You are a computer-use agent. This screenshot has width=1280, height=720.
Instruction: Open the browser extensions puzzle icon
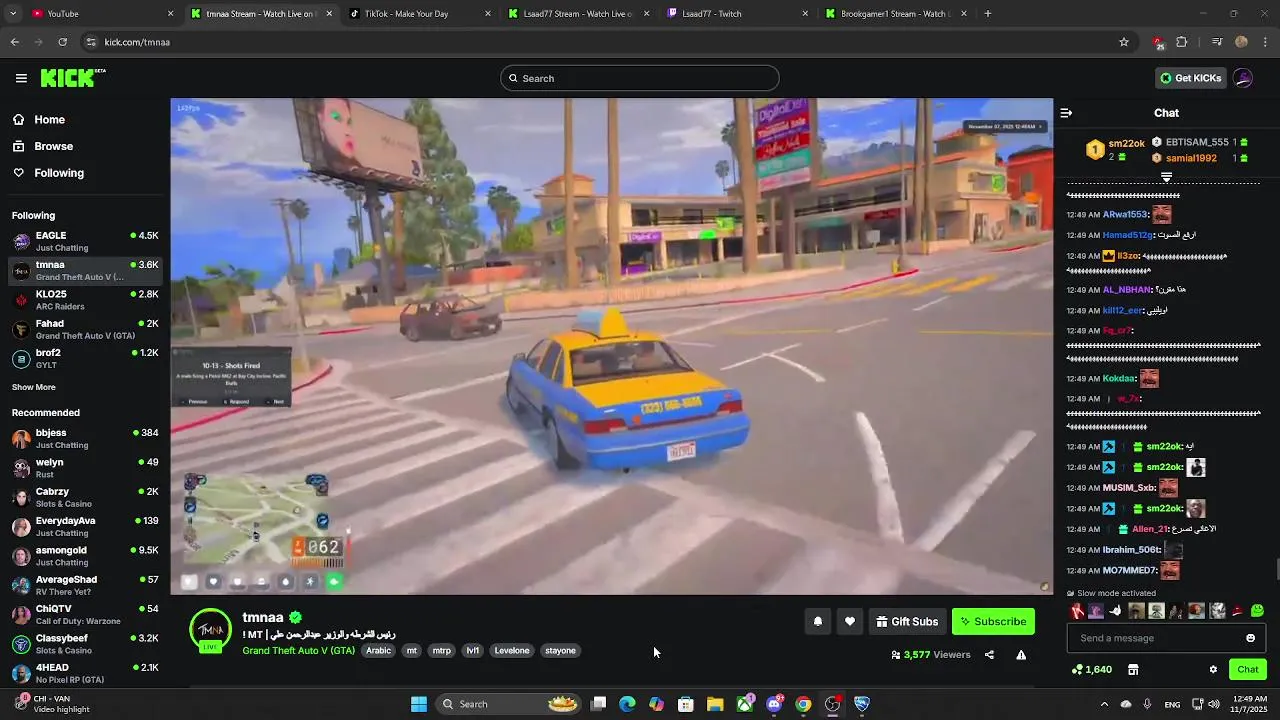[x=1182, y=42]
